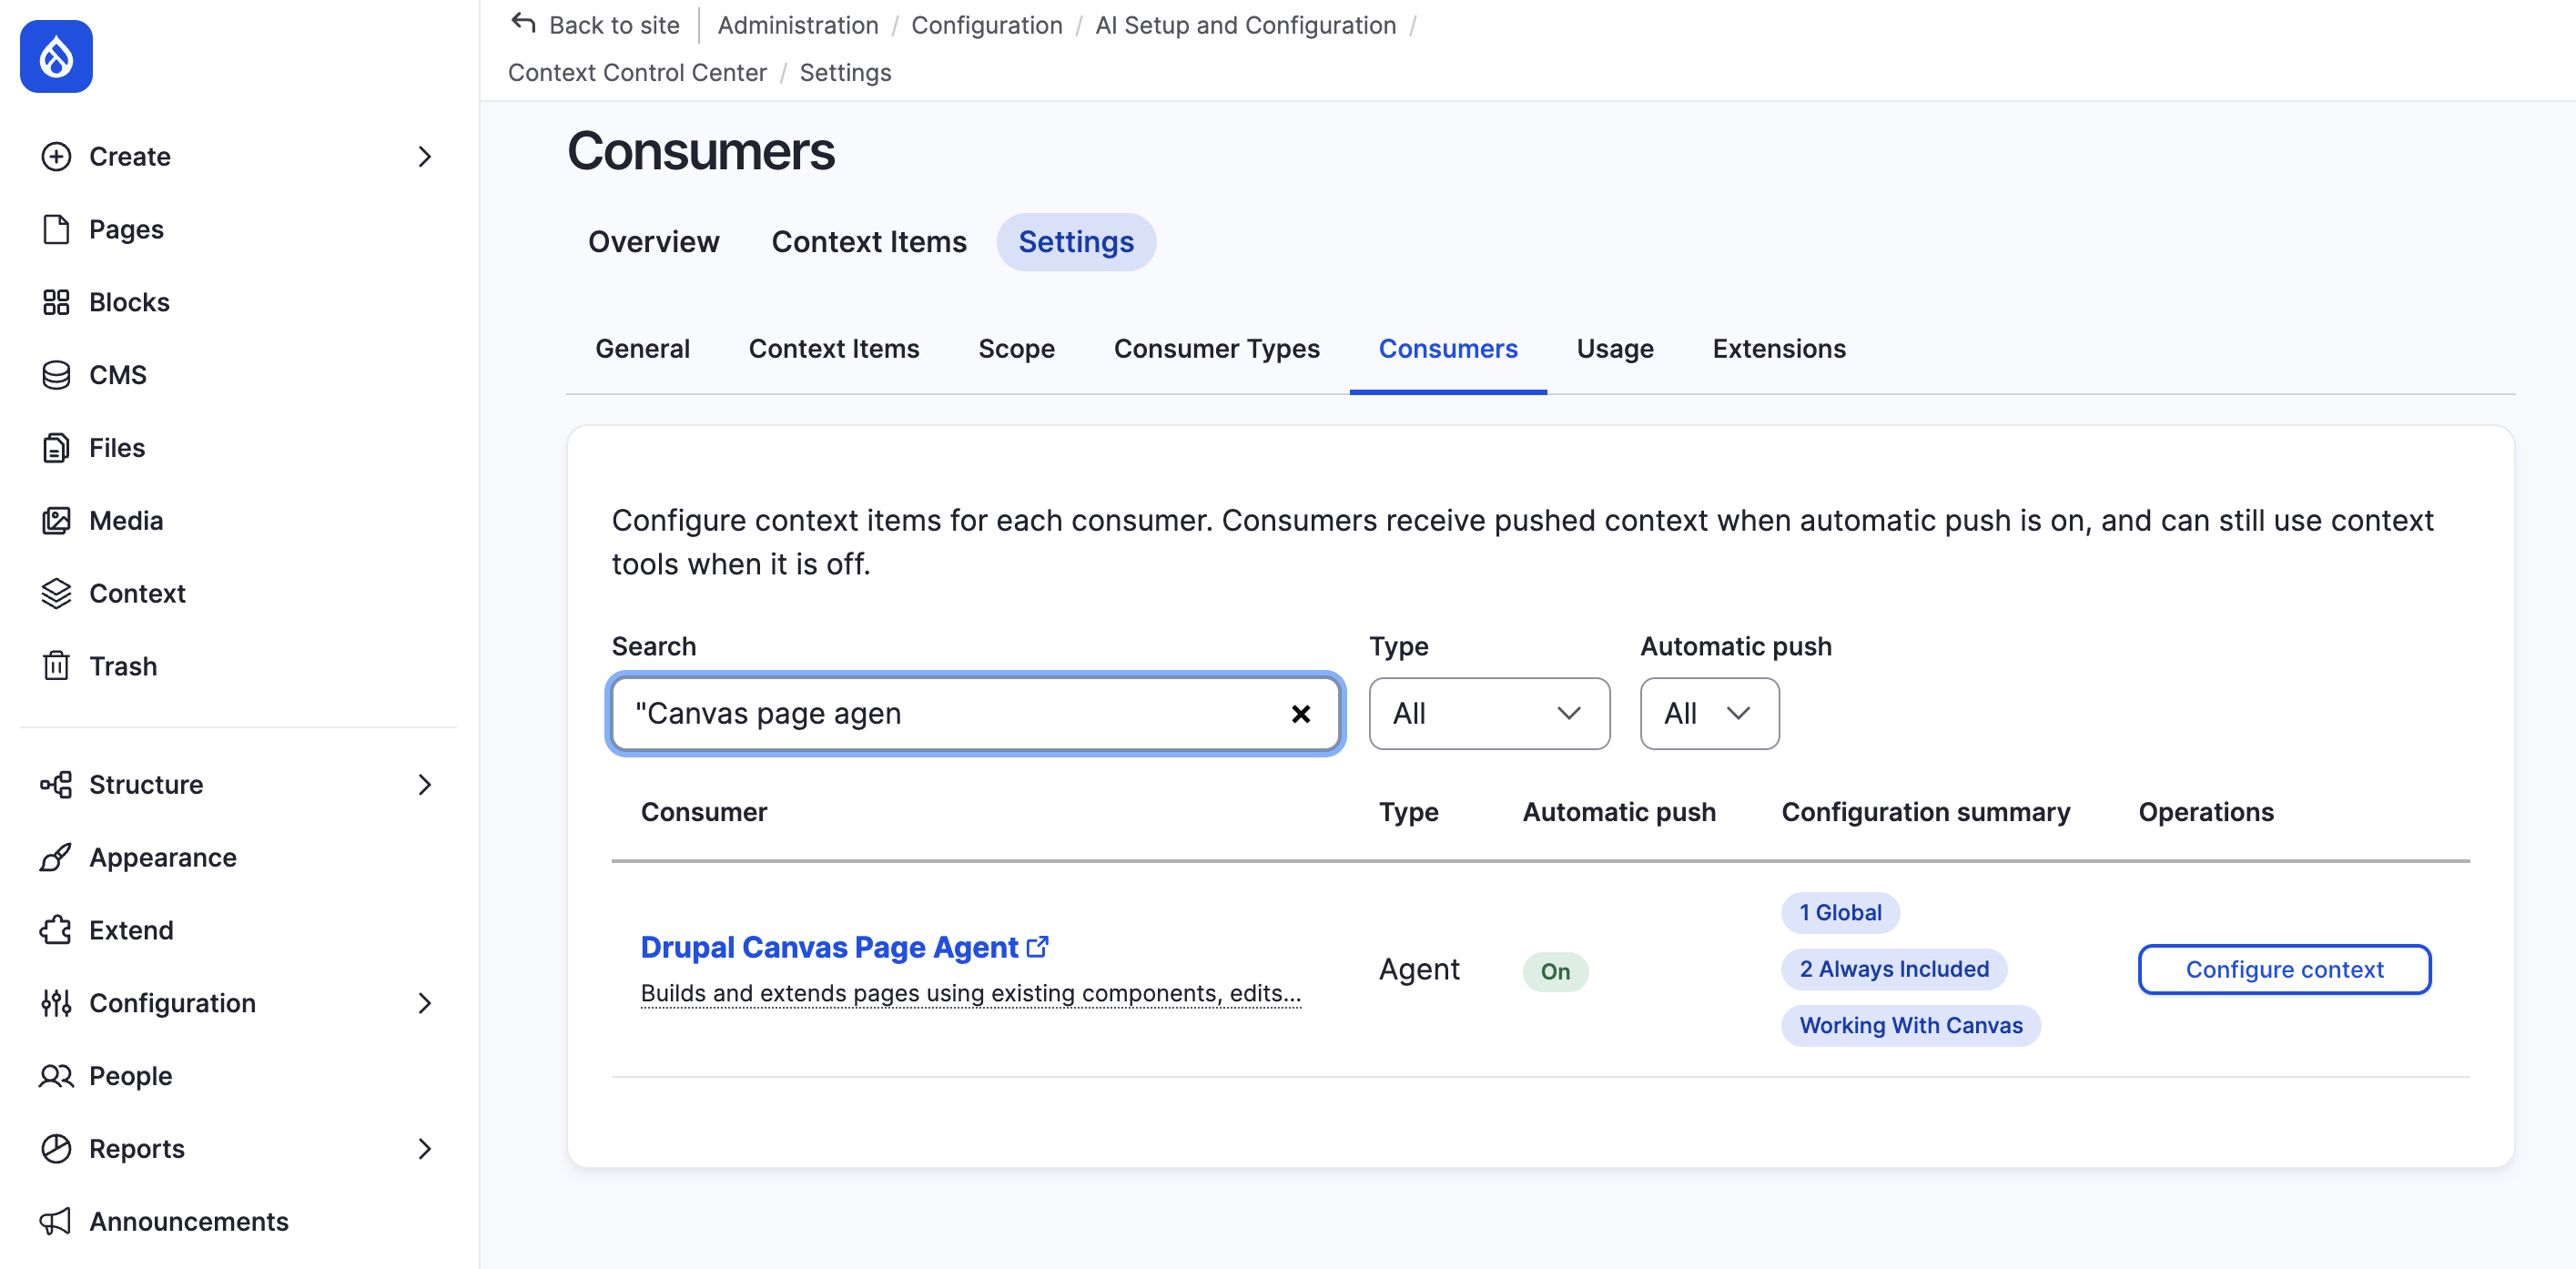The width and height of the screenshot is (2576, 1269).
Task: Click the Drupal drop logo
Action: [56, 57]
